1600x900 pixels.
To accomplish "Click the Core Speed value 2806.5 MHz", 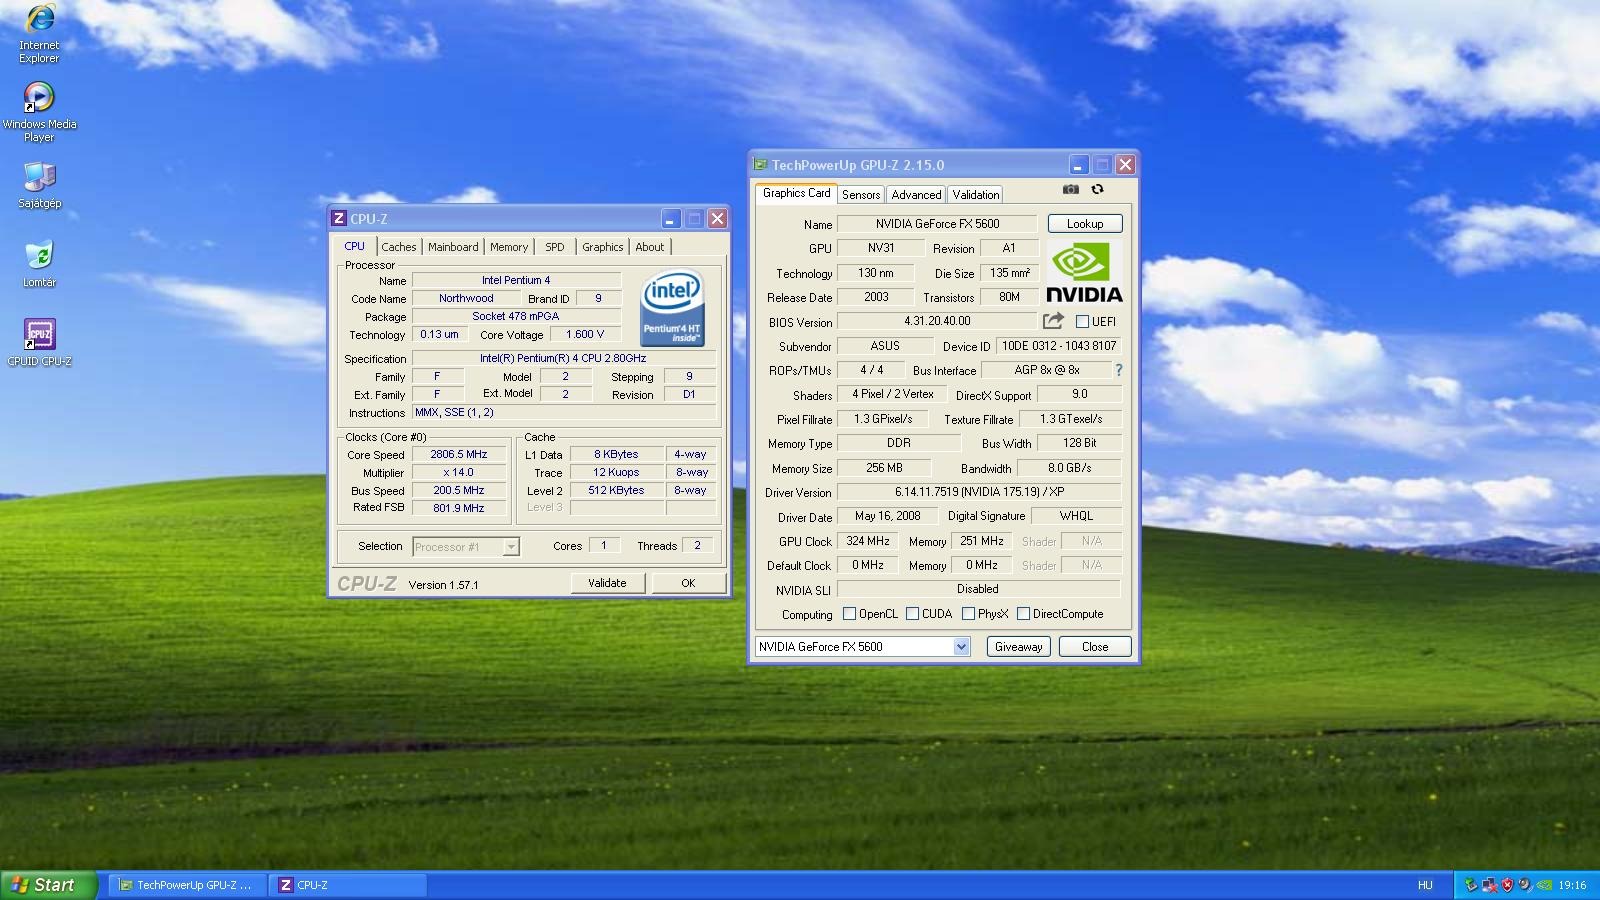I will (459, 454).
